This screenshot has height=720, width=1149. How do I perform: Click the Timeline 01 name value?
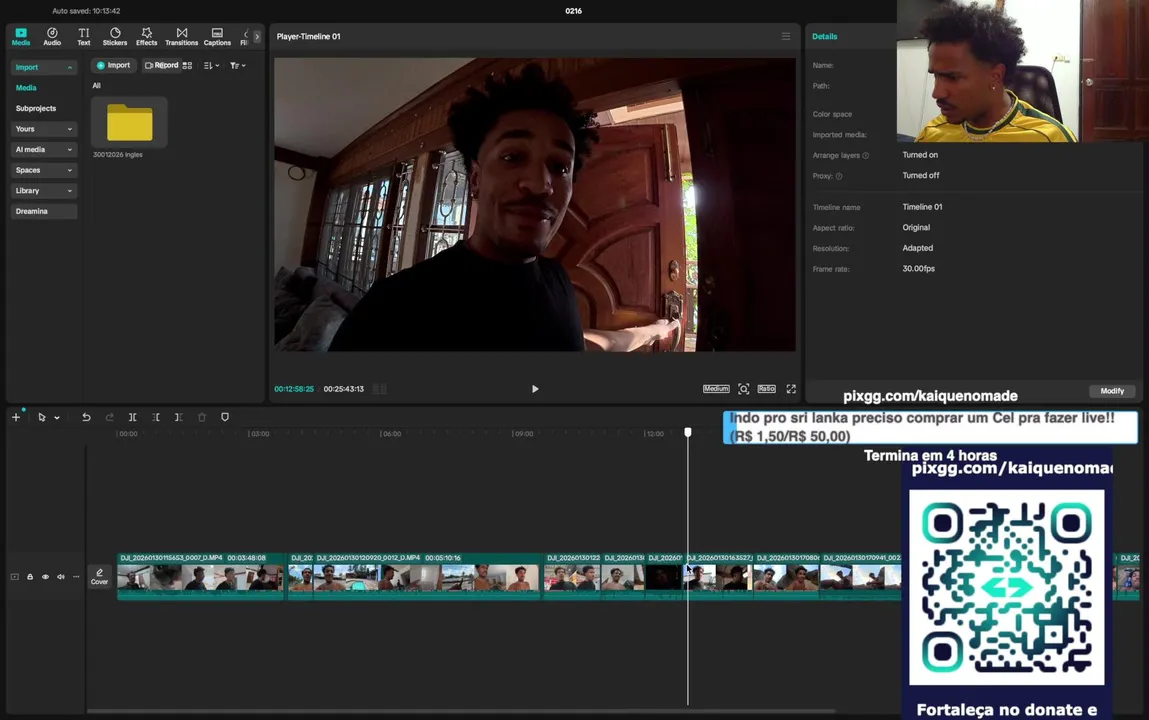click(923, 207)
